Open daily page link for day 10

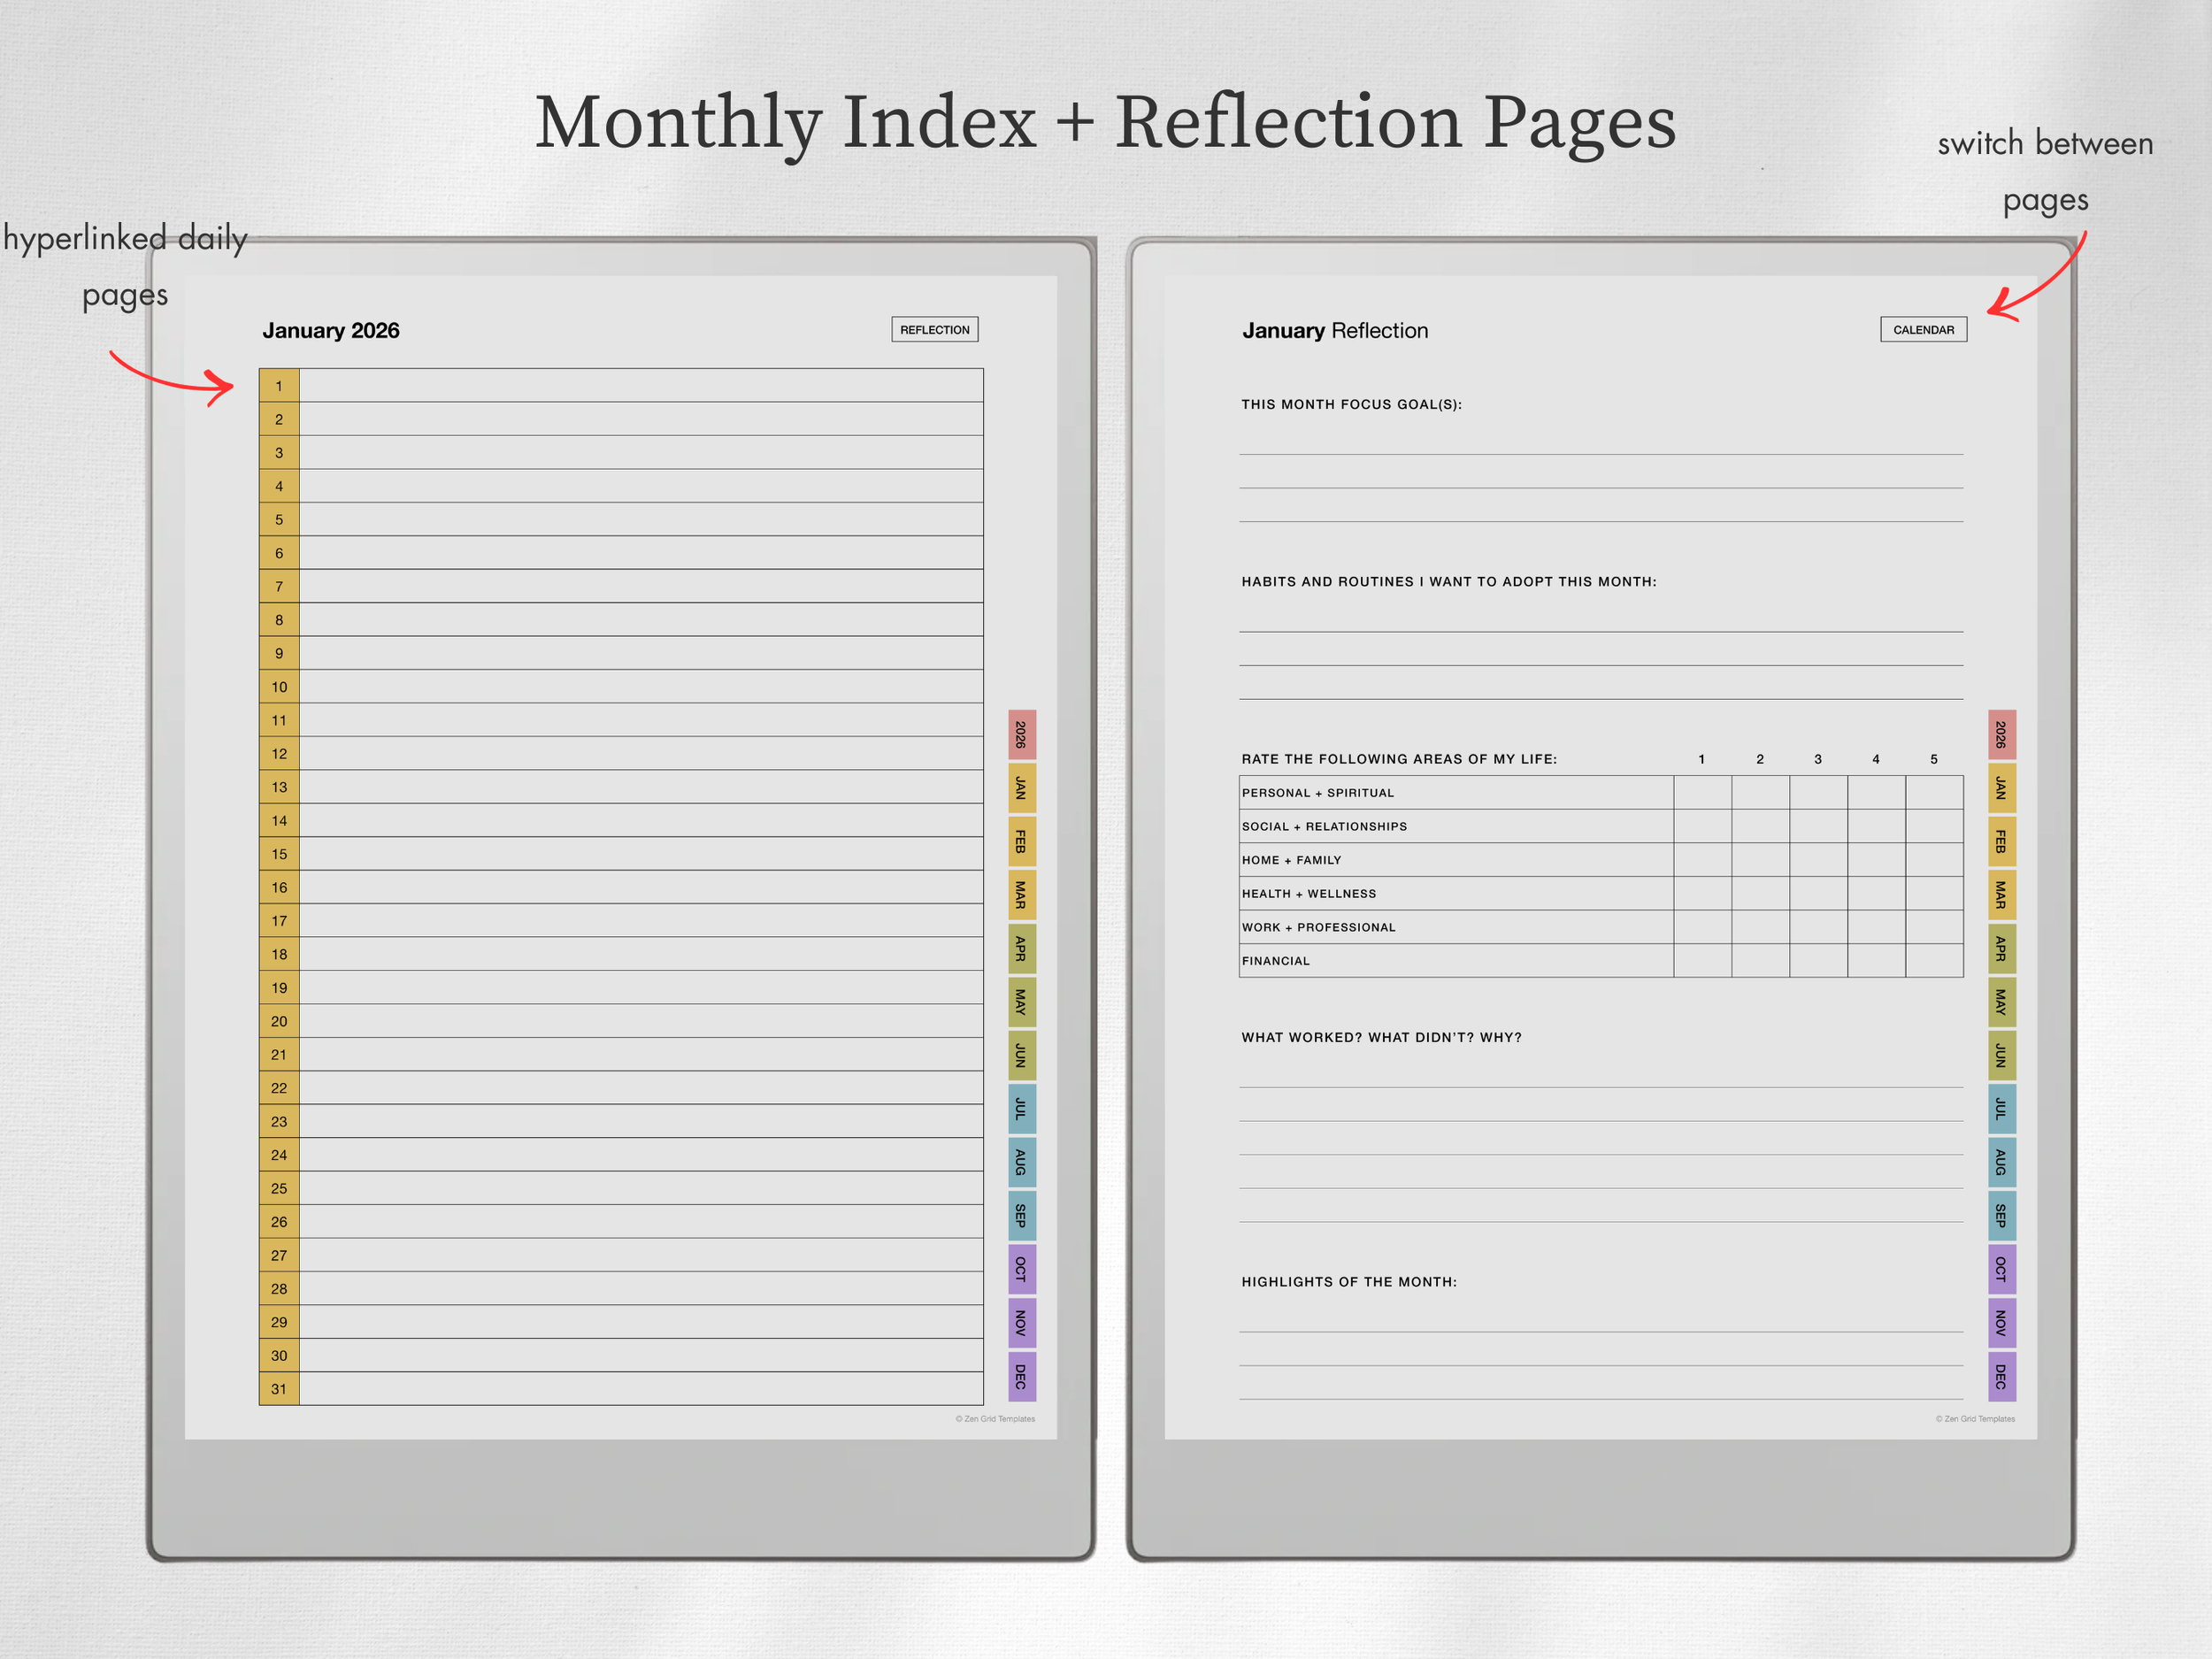pyautogui.click(x=279, y=687)
